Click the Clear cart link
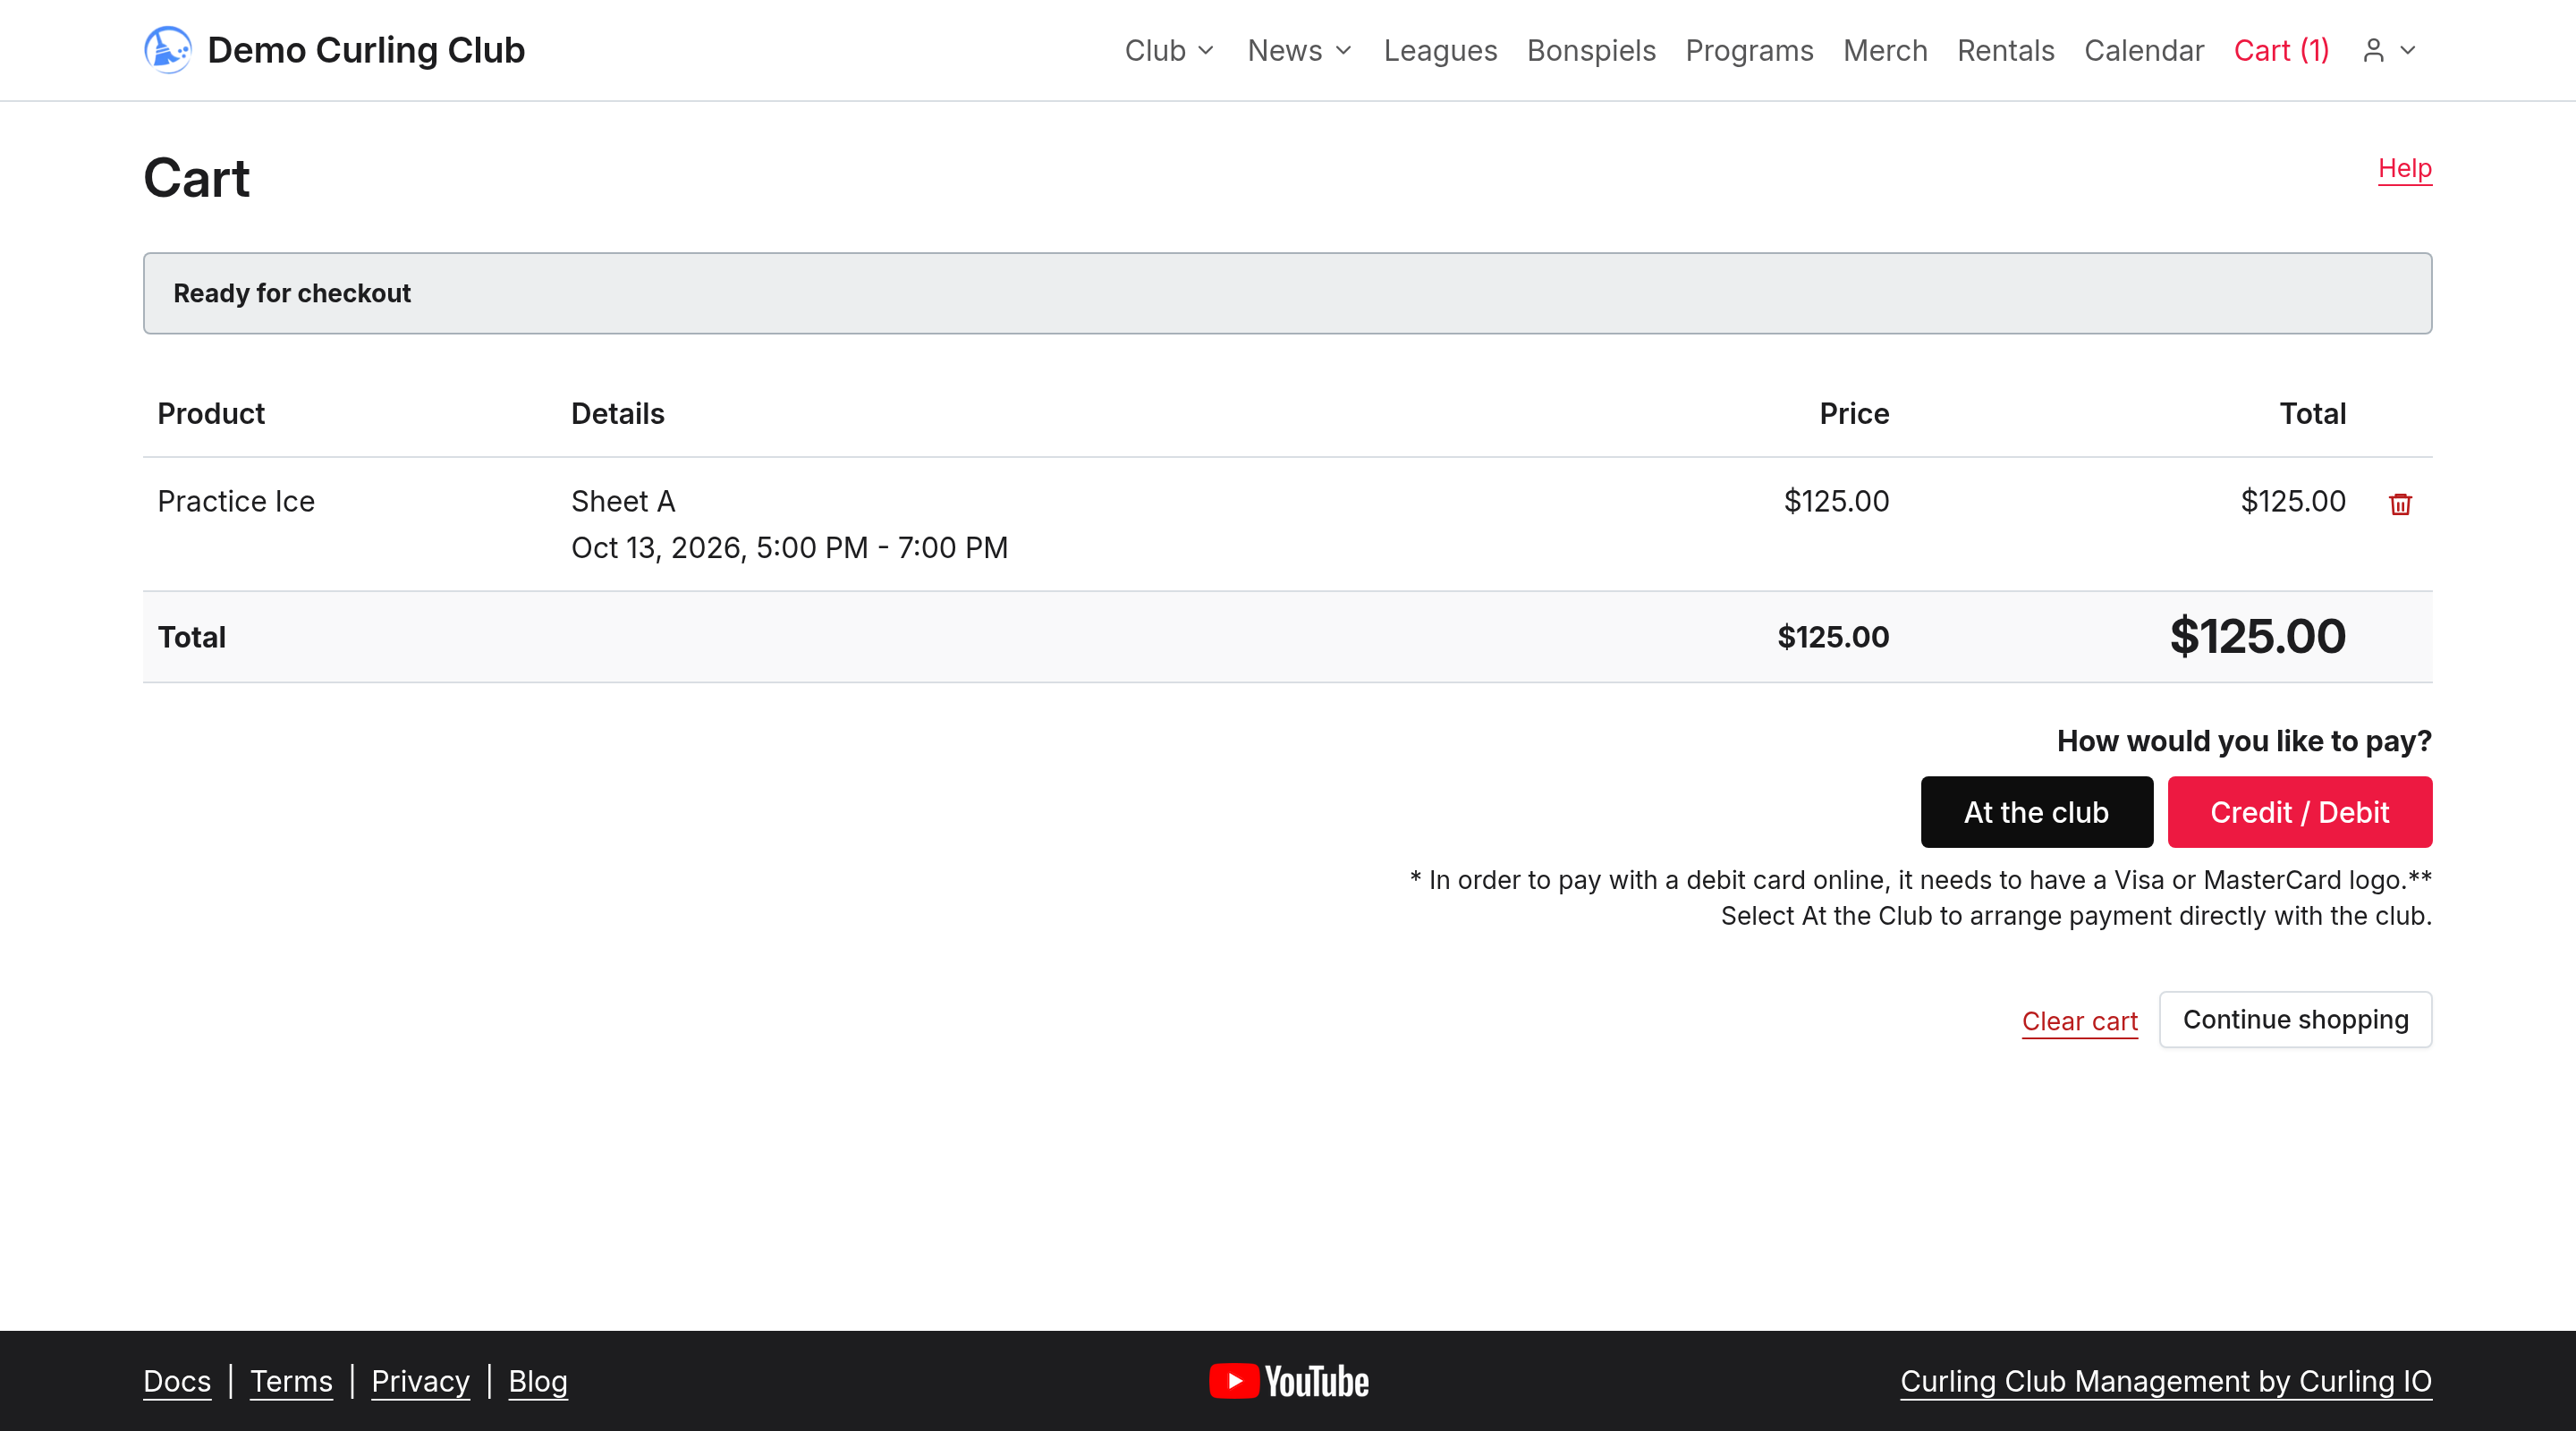The width and height of the screenshot is (2576, 1431). [x=2079, y=1021]
